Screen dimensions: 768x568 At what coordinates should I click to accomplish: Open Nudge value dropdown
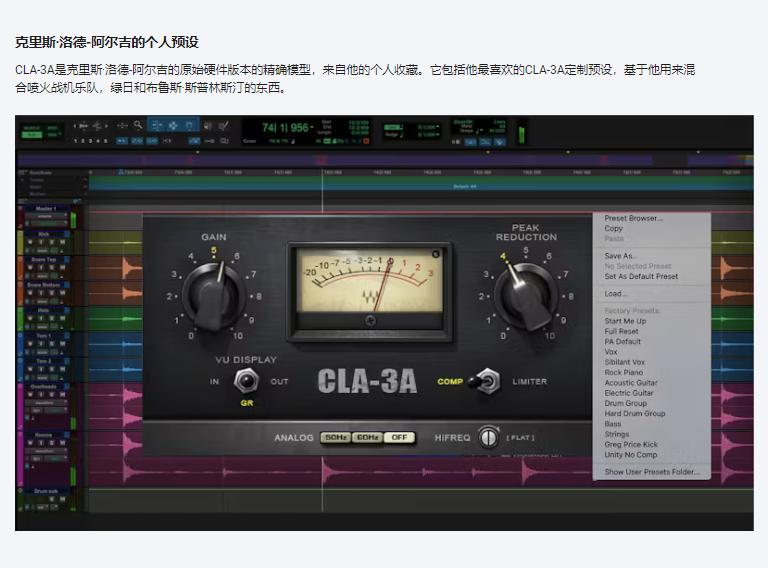click(x=437, y=135)
